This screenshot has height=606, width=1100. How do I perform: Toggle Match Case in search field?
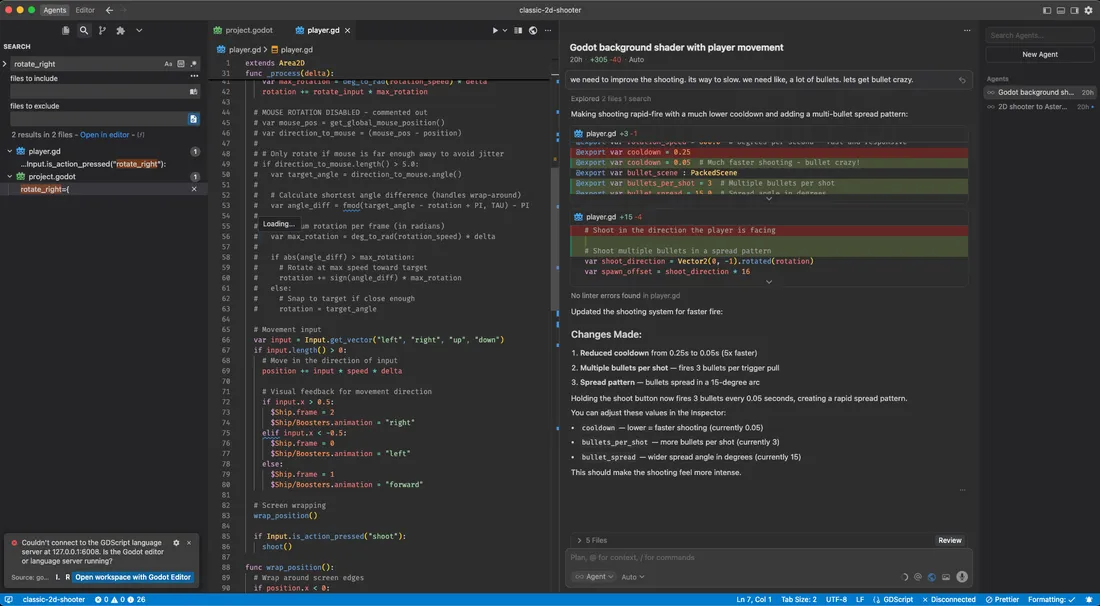[x=168, y=64]
